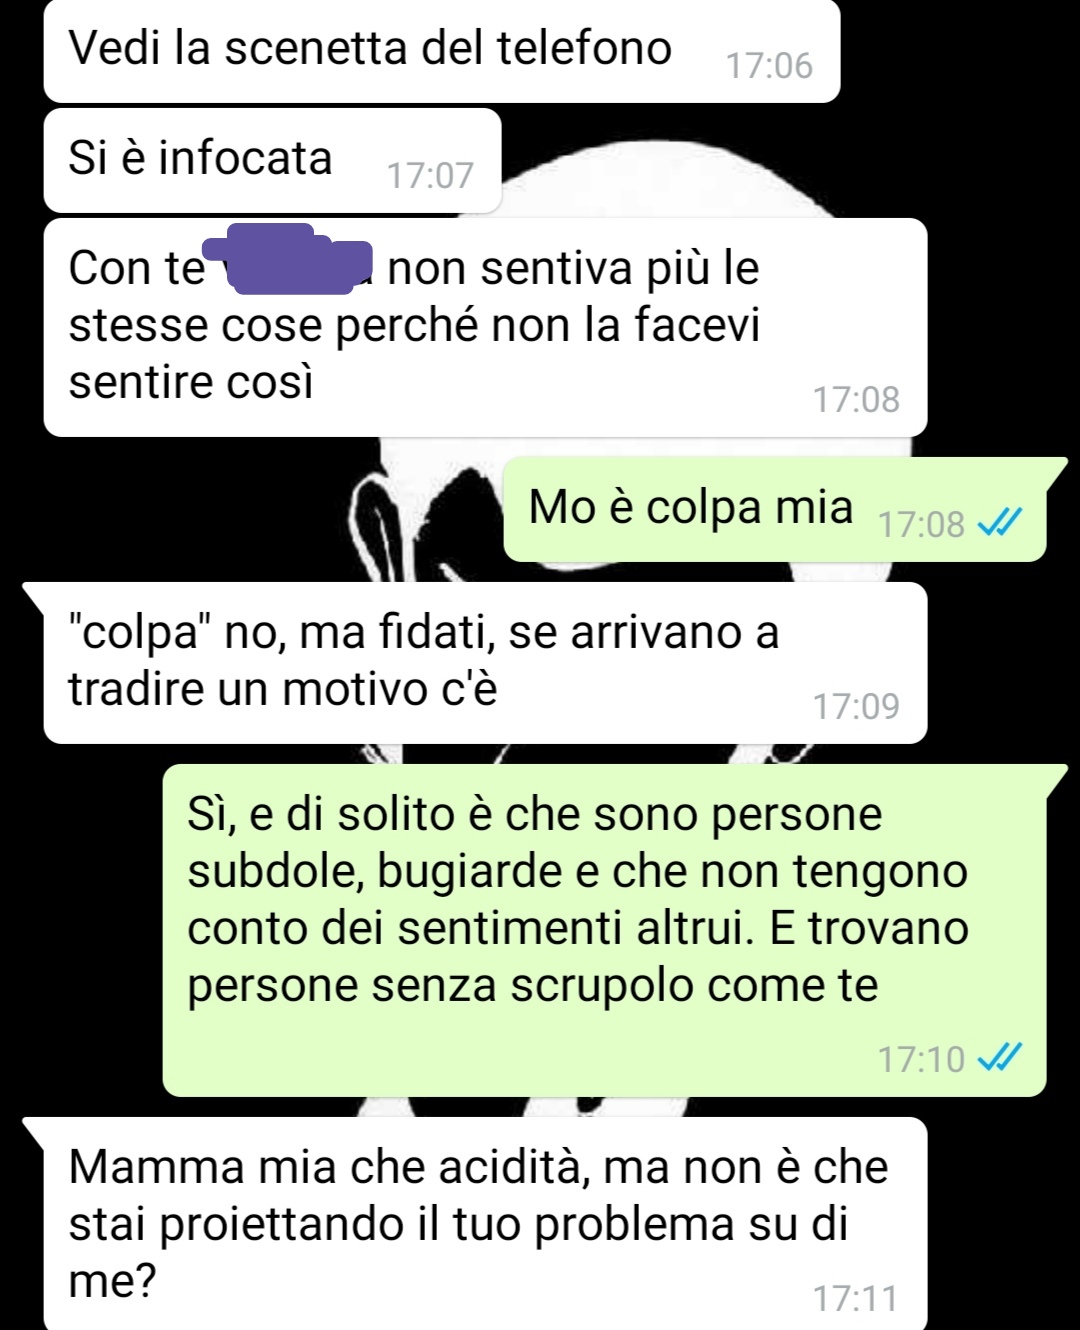Select the 'Si è infocata' message bubble
The width and height of the screenshot is (1080, 1330).
(272, 160)
